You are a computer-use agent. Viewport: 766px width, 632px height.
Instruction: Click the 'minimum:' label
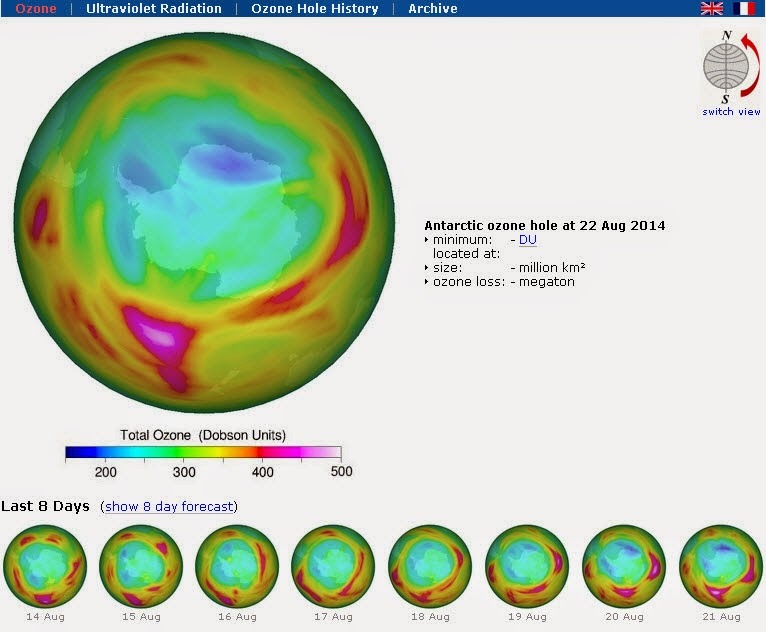coord(463,240)
